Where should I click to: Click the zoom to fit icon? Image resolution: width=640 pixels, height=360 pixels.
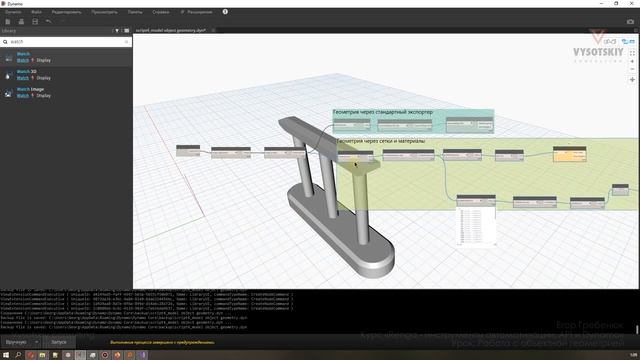[632, 53]
